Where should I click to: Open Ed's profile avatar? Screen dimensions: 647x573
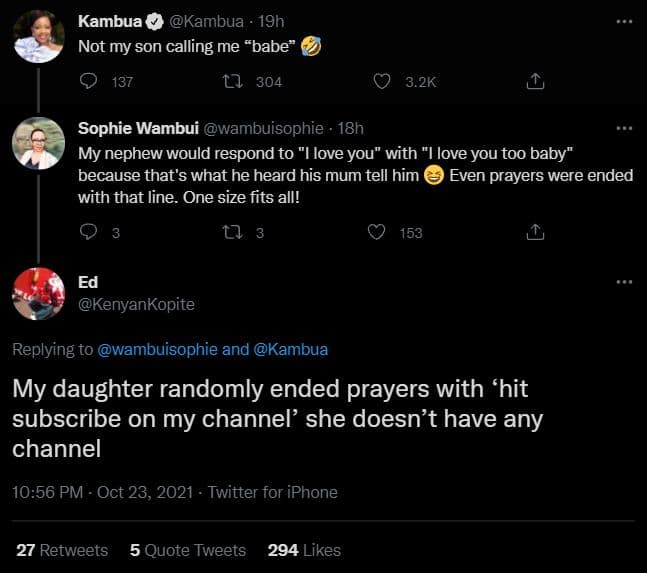click(x=38, y=292)
